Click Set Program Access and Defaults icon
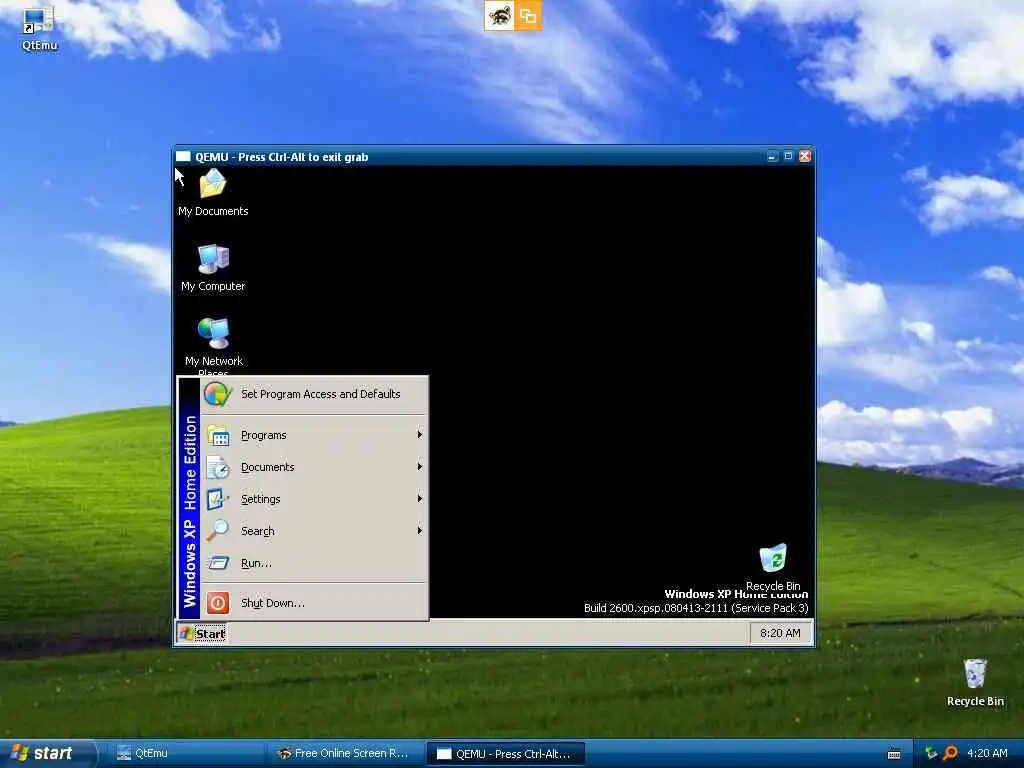 tap(217, 394)
